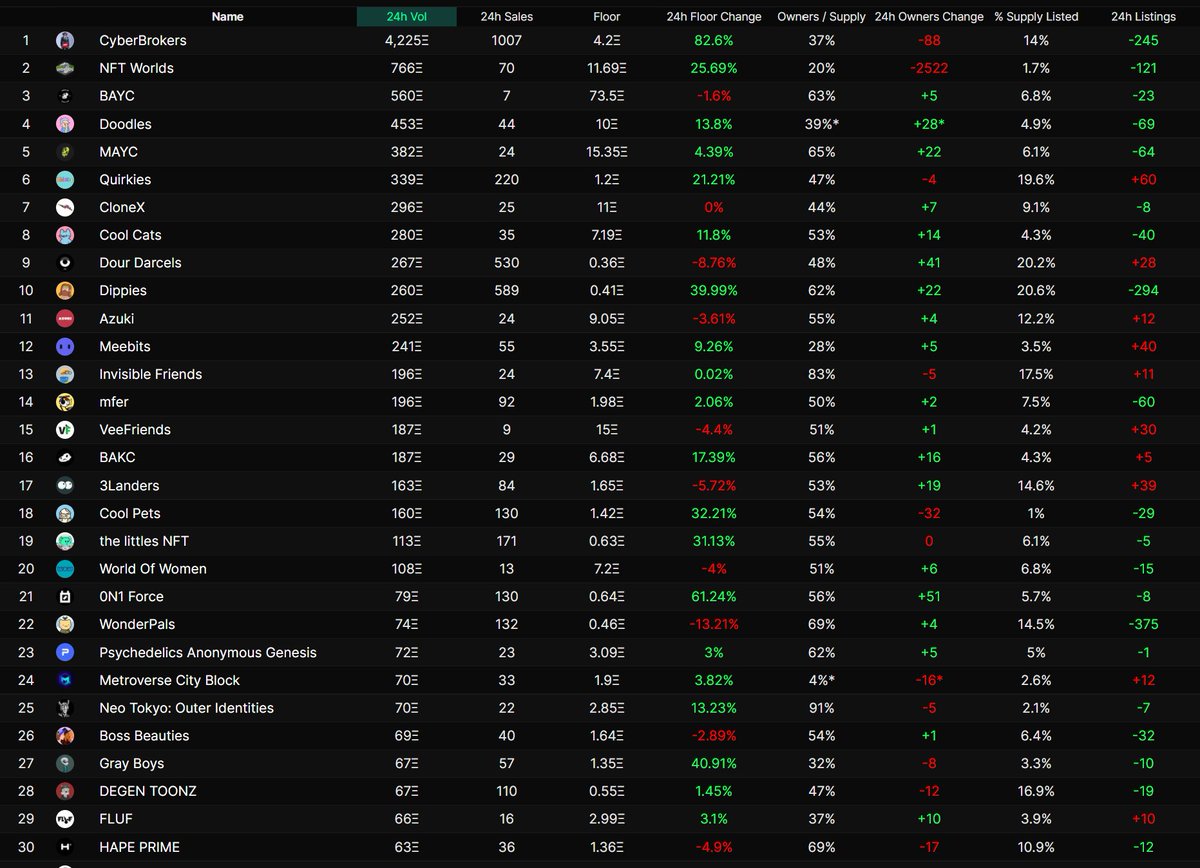
Task: Click Metroverse City Block owners change -16*
Action: [x=929, y=680]
